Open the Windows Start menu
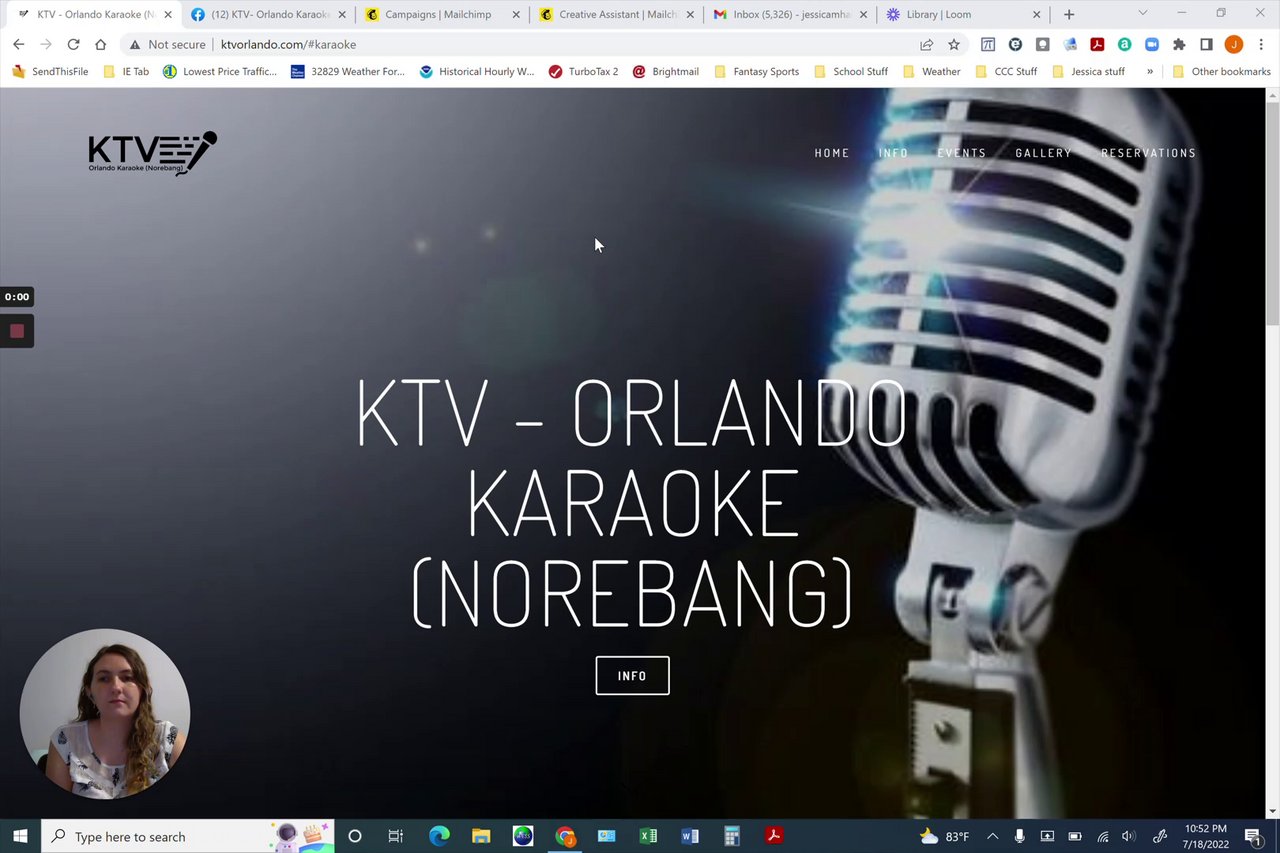The height and width of the screenshot is (853, 1280). click(x=20, y=836)
